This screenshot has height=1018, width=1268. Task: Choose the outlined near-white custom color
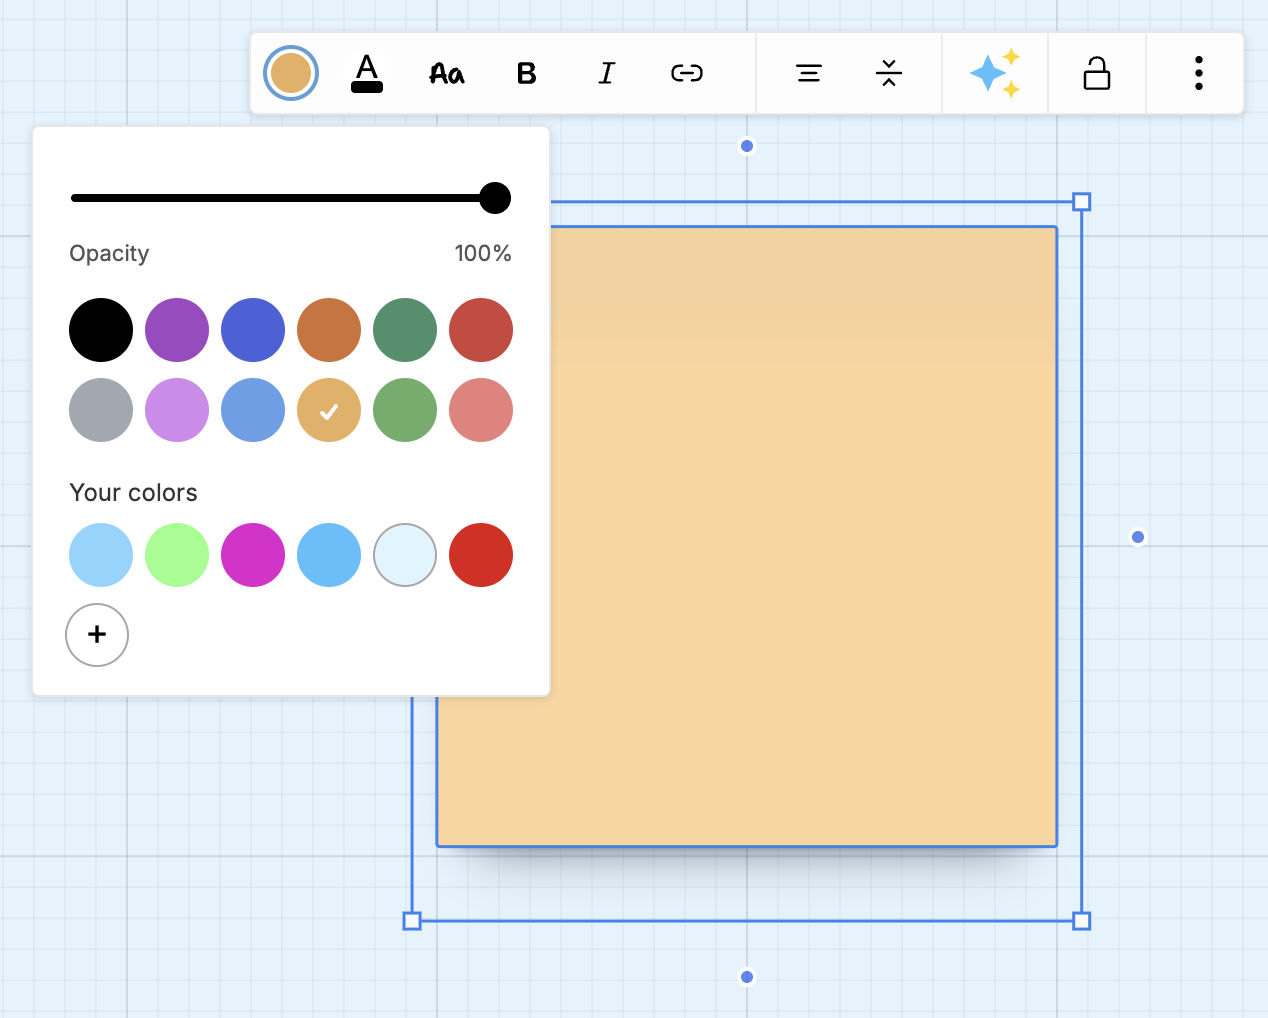click(x=405, y=555)
